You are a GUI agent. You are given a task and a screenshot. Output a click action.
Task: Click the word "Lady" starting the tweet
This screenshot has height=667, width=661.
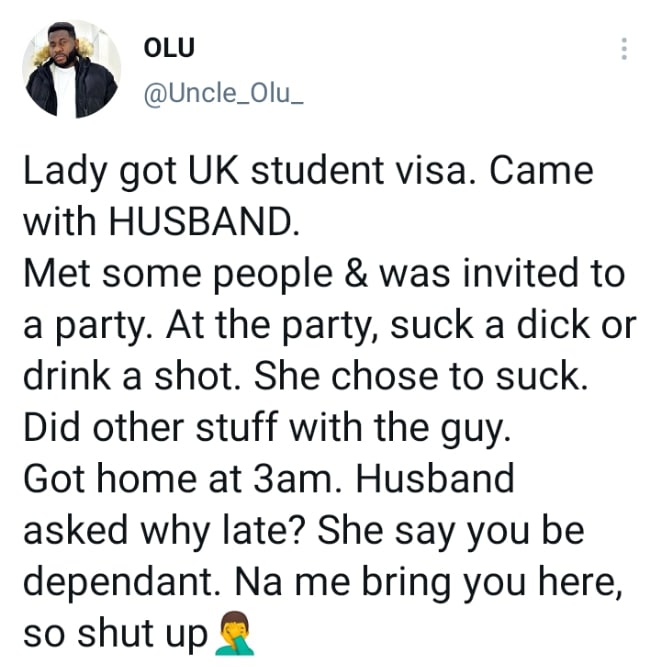pyautogui.click(x=65, y=173)
